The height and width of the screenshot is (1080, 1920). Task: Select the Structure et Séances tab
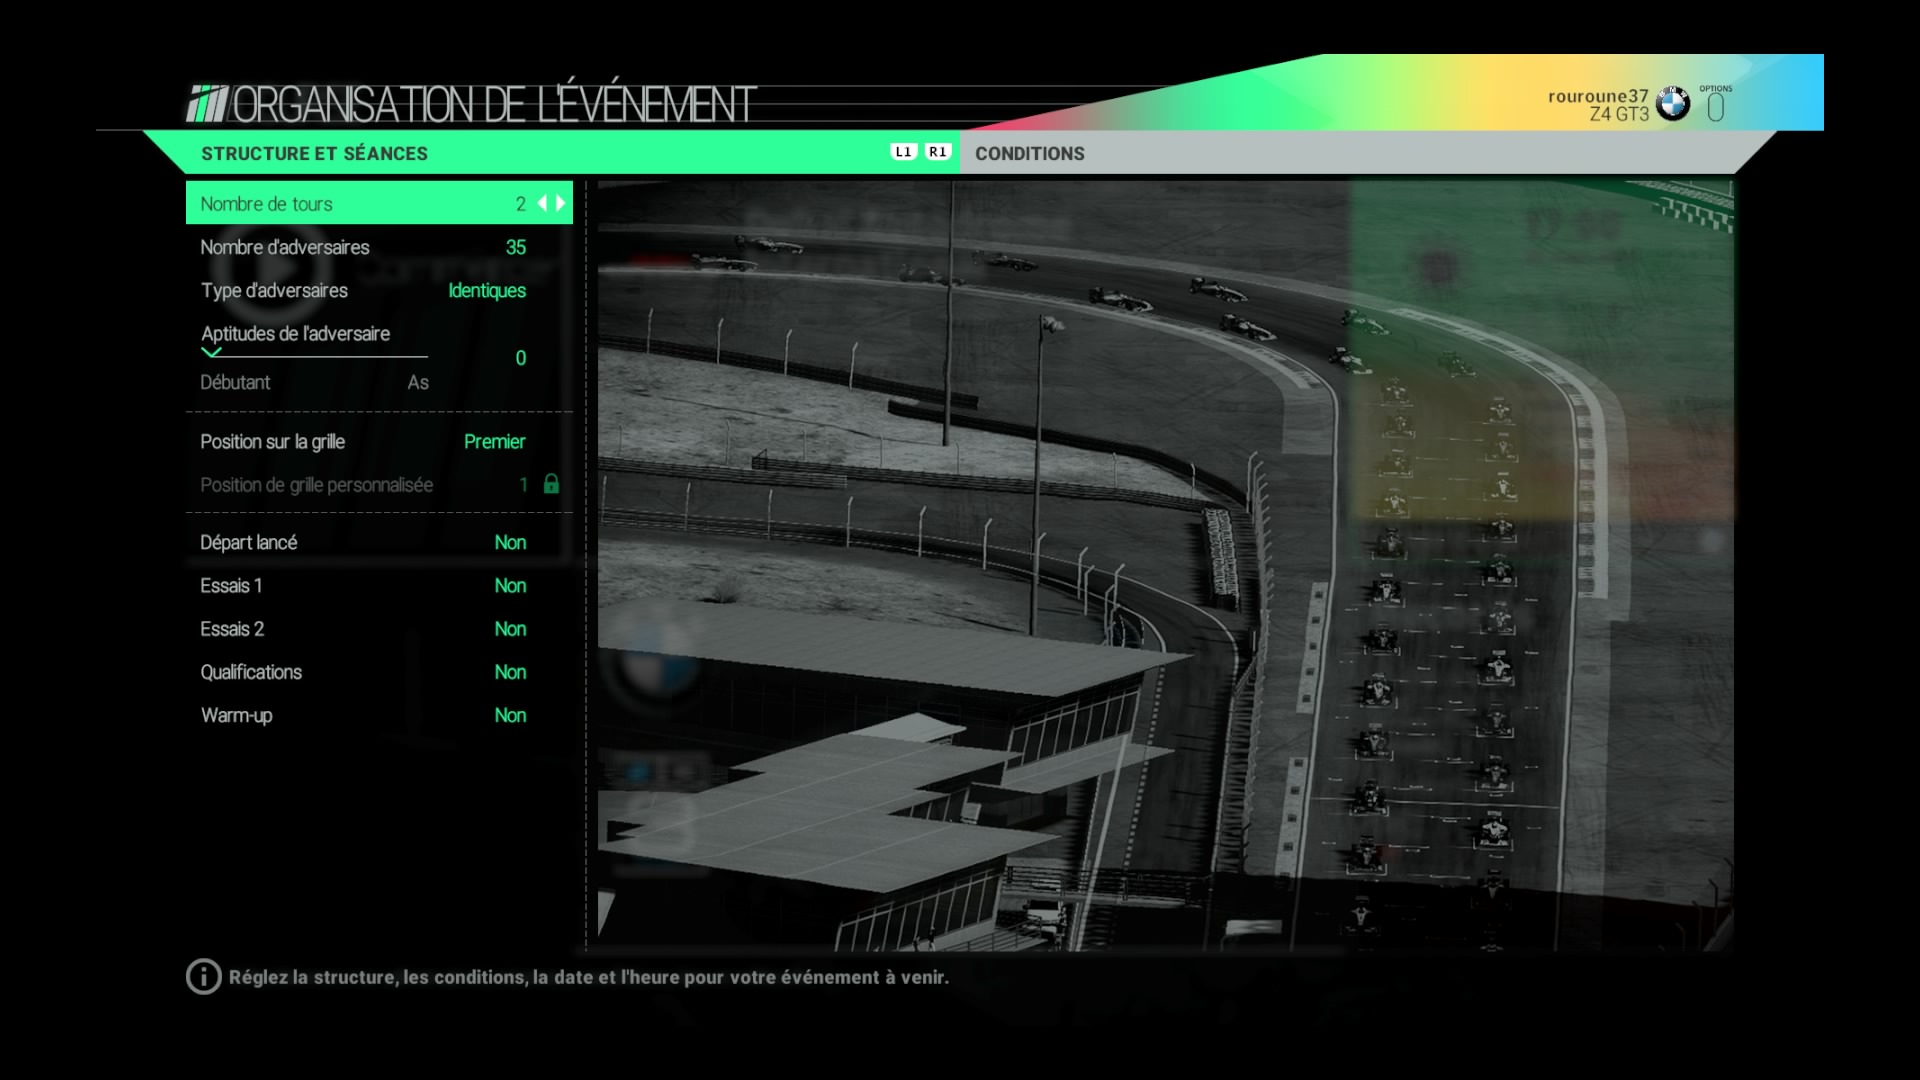coord(314,153)
